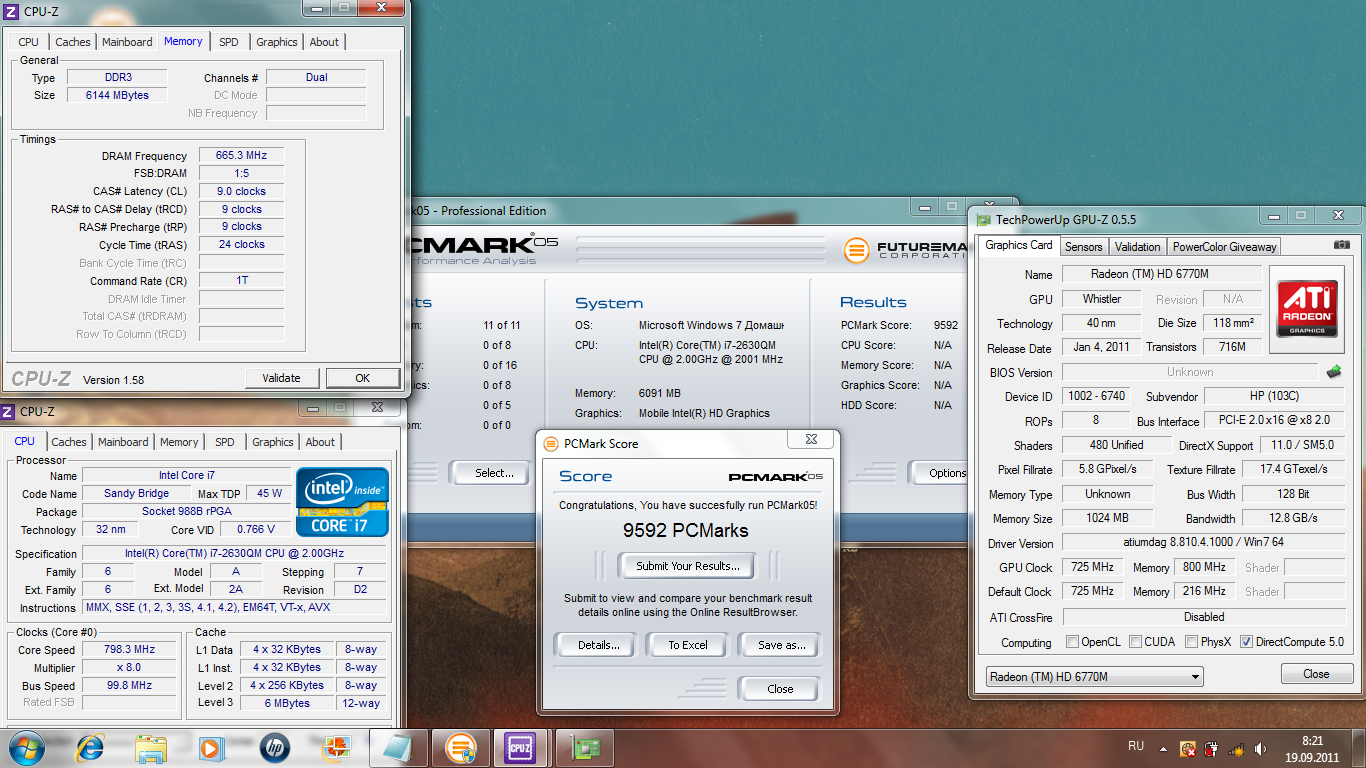Uncheck the DirectCompute 5.0 checkbox

(x=1247, y=642)
